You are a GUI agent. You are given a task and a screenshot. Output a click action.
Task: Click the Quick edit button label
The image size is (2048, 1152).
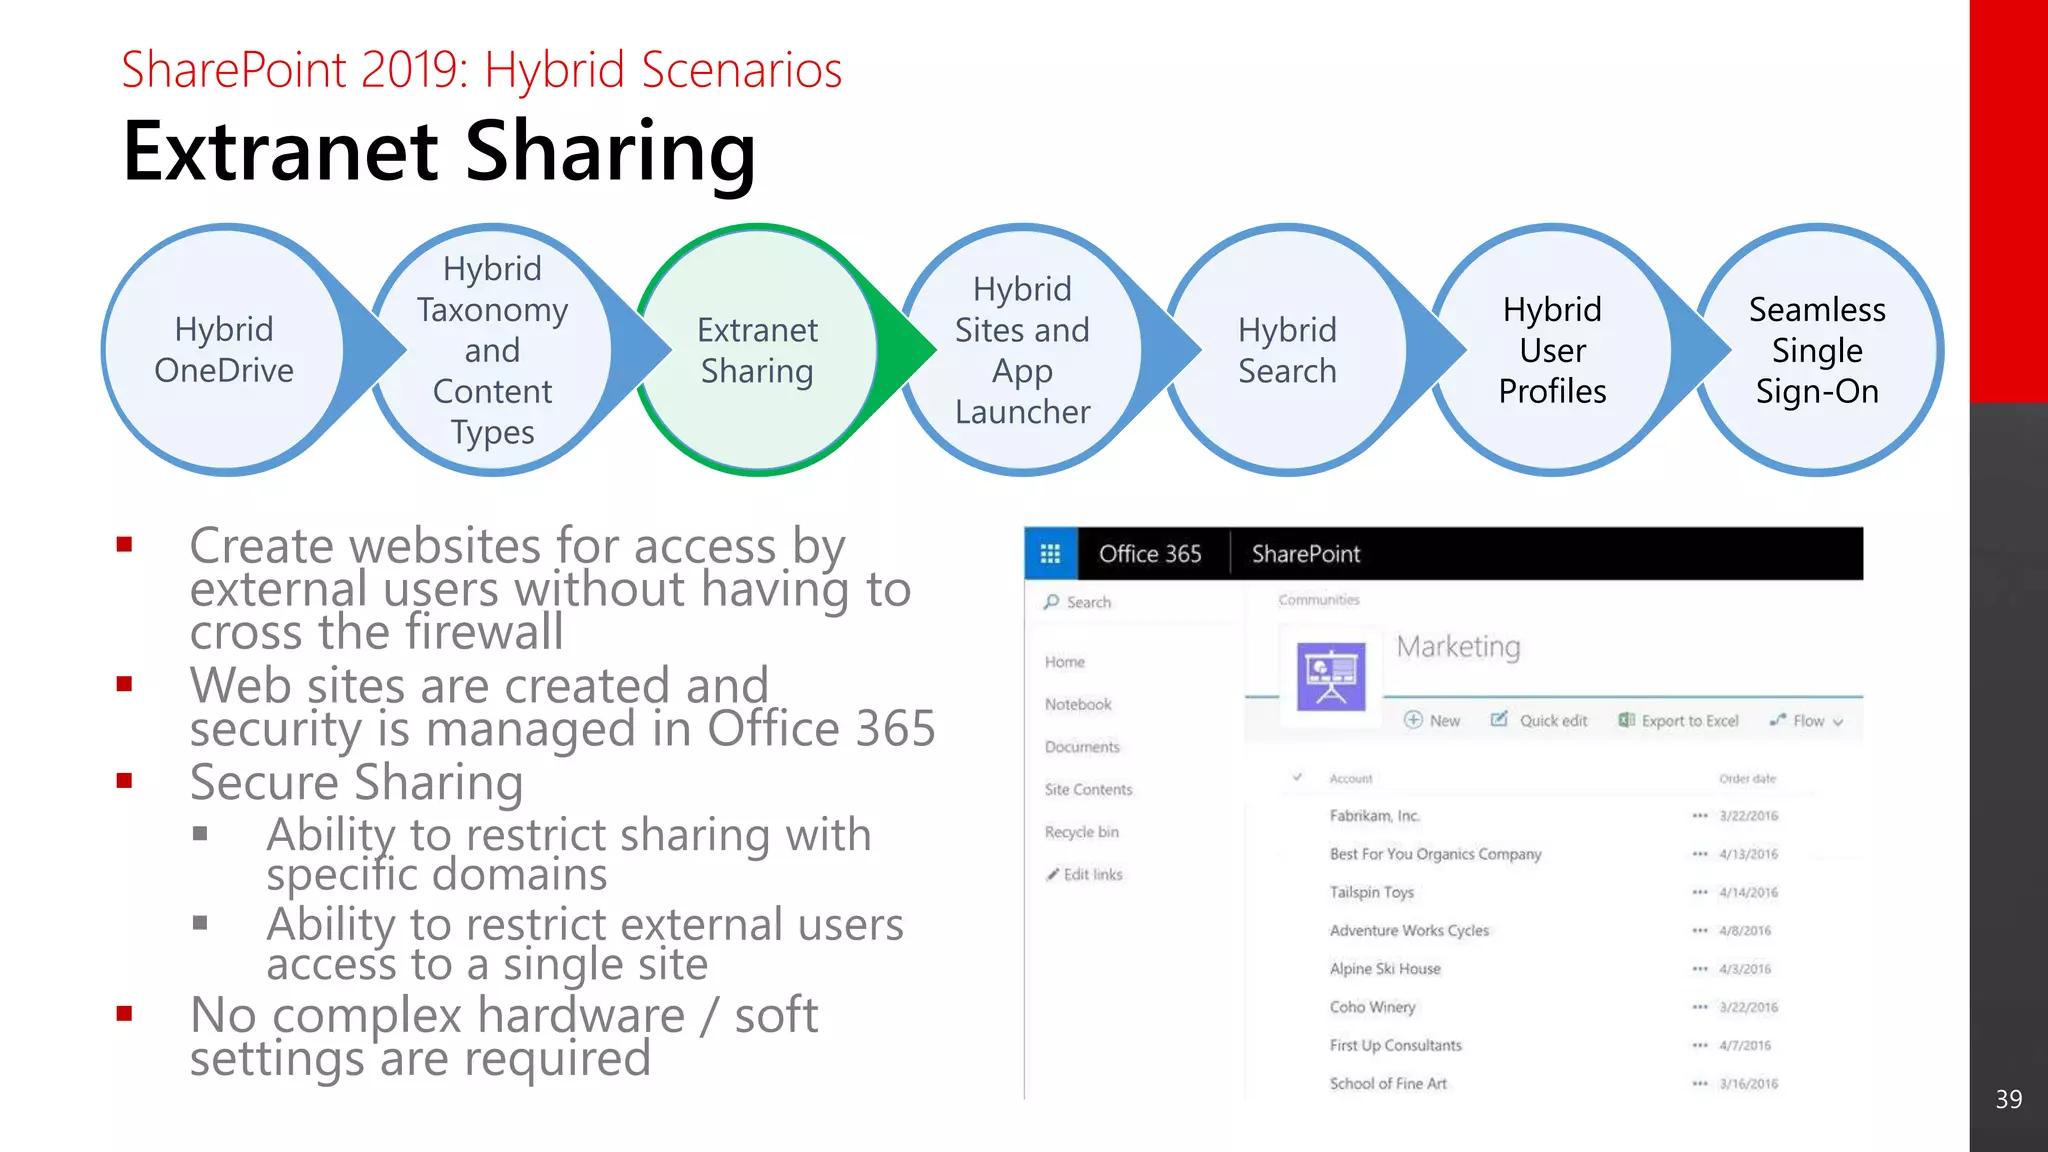(x=1553, y=721)
